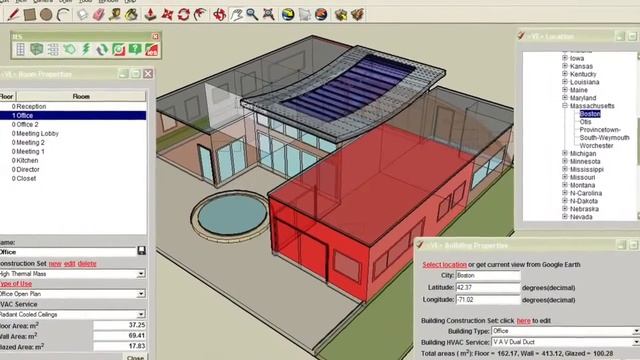Select the Push/Pull tool
Viewport: 640px width, 360px height.
pyautogui.click(x=150, y=15)
